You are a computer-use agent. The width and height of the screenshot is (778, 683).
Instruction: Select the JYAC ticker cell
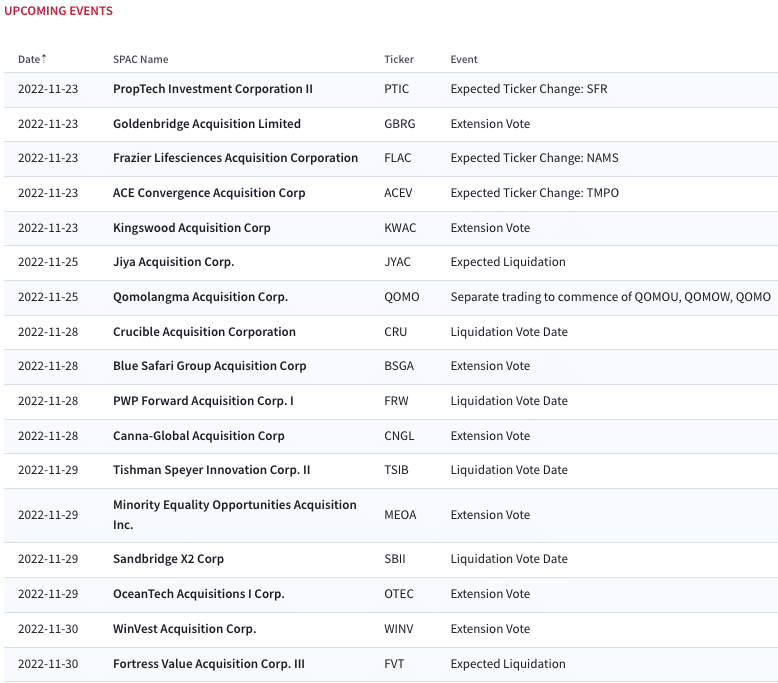pyautogui.click(x=397, y=262)
